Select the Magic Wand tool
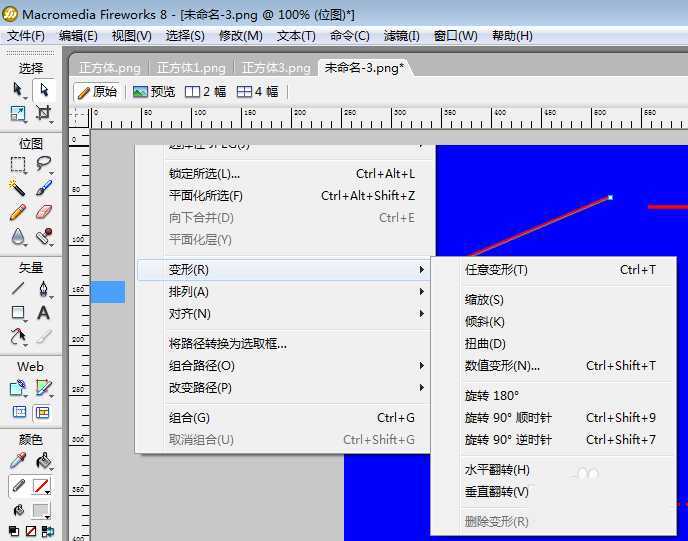This screenshot has height=541, width=688. [18, 188]
